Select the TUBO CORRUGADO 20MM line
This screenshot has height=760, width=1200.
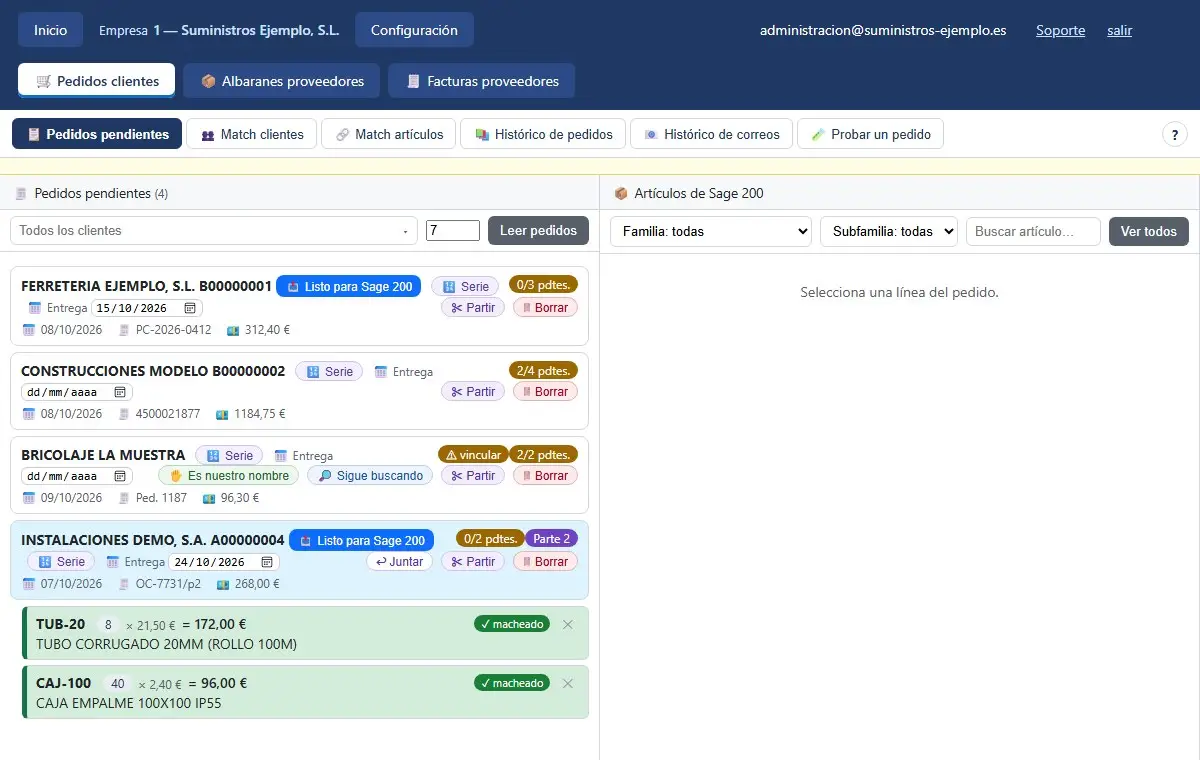pyautogui.click(x=305, y=633)
